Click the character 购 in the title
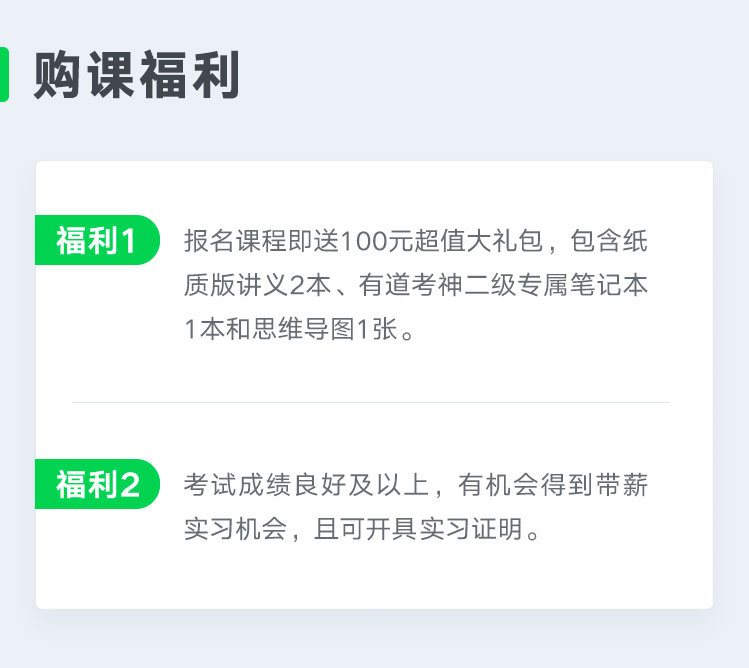 (57, 75)
